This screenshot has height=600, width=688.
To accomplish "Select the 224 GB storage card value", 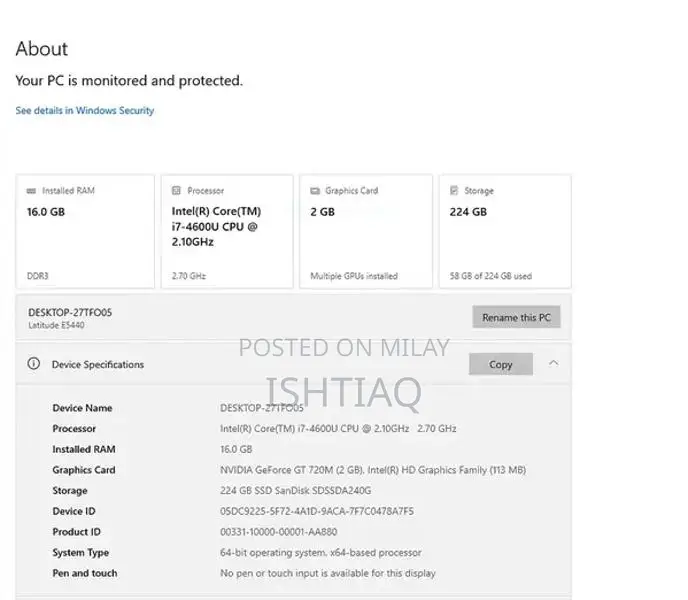I will [x=468, y=212].
